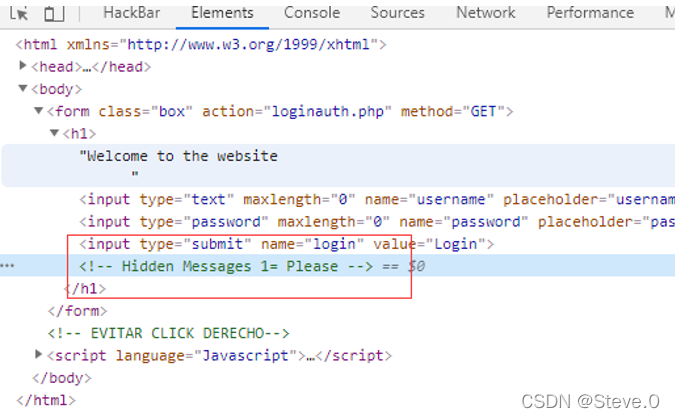The width and height of the screenshot is (675, 418).
Task: Open the Console tab
Action: tap(312, 12)
